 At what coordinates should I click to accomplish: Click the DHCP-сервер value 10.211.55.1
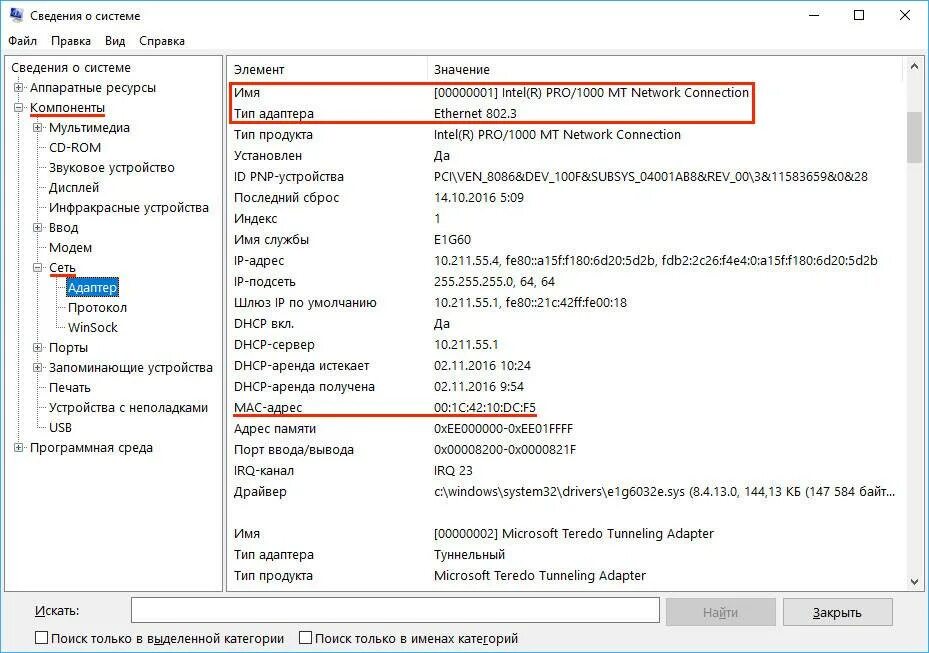pyautogui.click(x=466, y=345)
